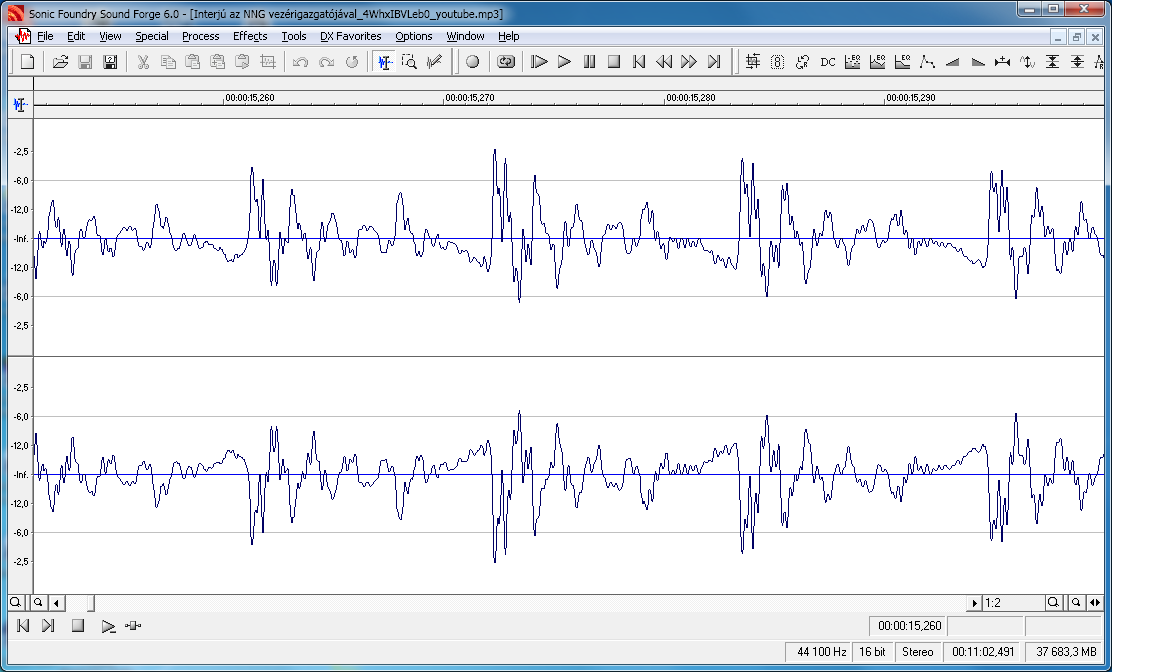Click the Paste clipboard icon
The image size is (1163, 672).
[193, 62]
